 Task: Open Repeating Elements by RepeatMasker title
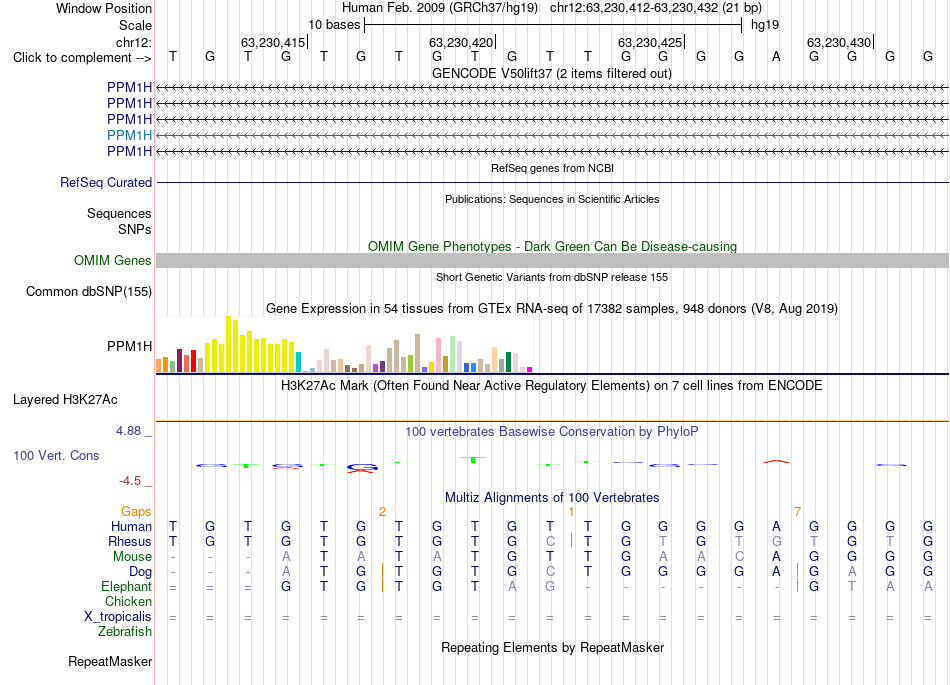point(552,647)
